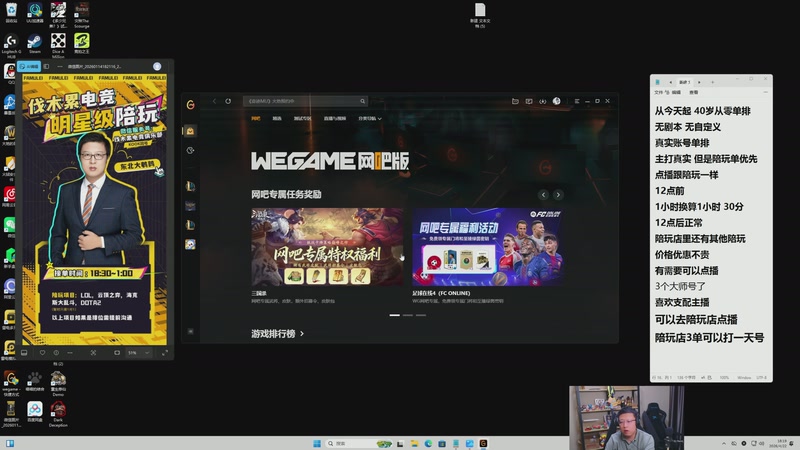Go back in WeGame navigation
Screen dimensions: 800x450
point(214,101)
